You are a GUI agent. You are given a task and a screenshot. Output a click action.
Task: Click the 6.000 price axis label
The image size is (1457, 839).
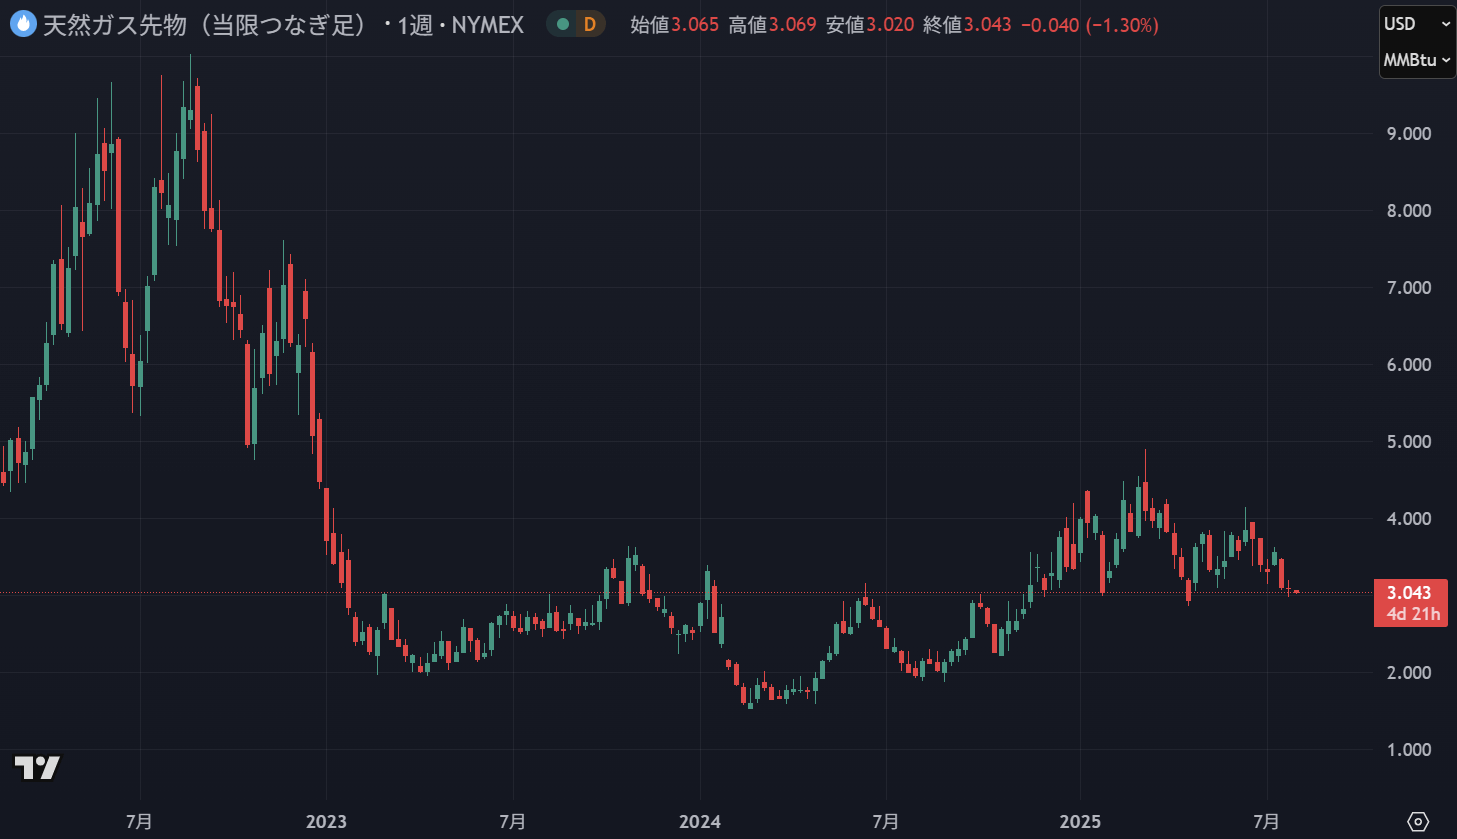click(x=1409, y=364)
